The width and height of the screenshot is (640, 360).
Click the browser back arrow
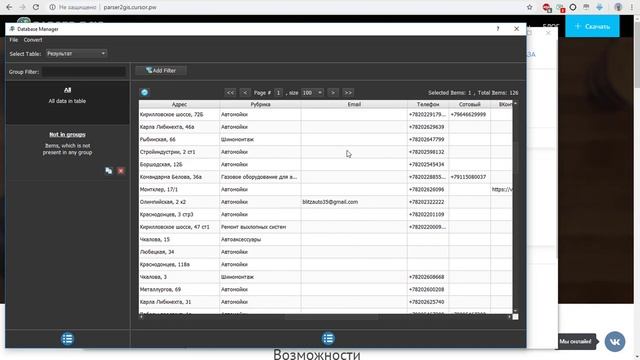click(9, 7)
